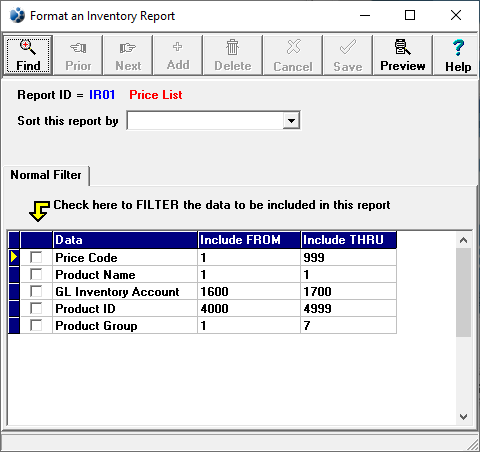Click the Prior pointing-hand icon

click(78, 48)
